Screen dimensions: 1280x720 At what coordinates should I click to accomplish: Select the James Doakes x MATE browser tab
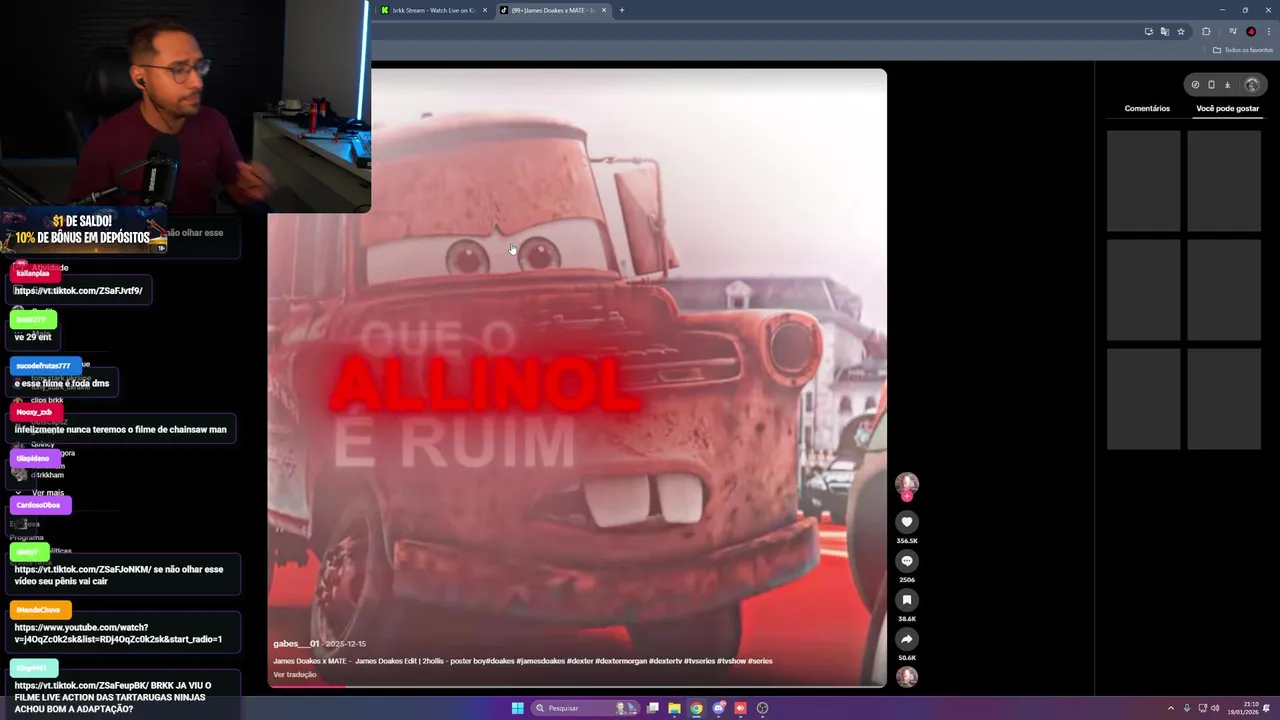coord(555,10)
